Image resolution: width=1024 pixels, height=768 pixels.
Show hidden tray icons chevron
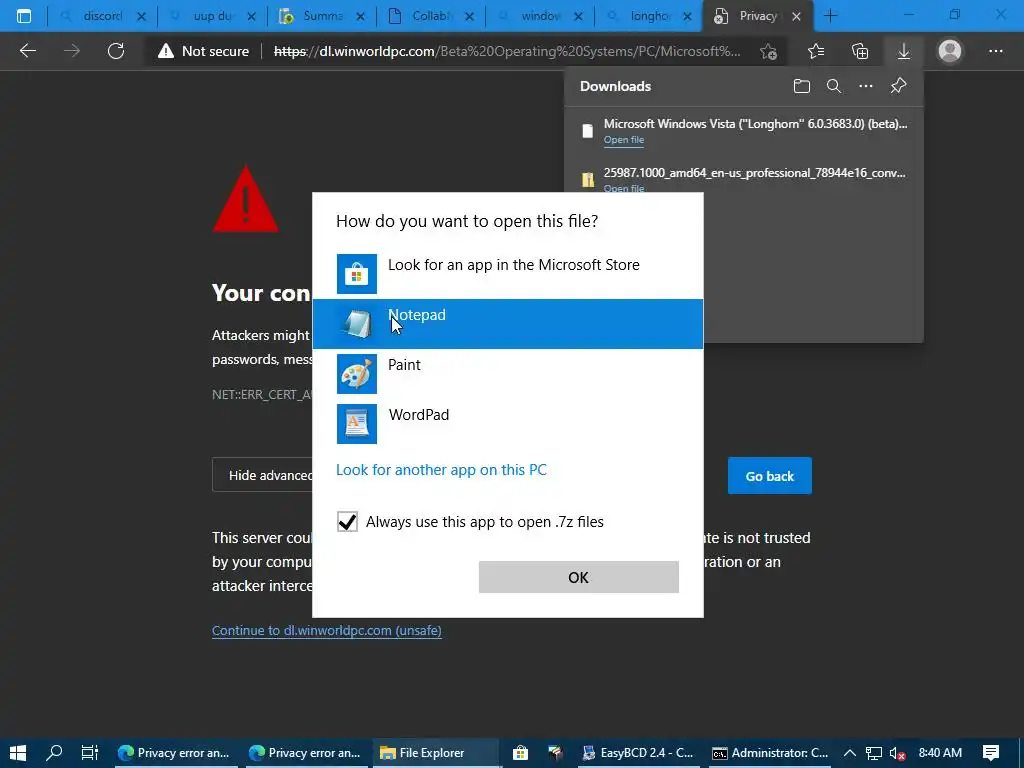point(849,753)
